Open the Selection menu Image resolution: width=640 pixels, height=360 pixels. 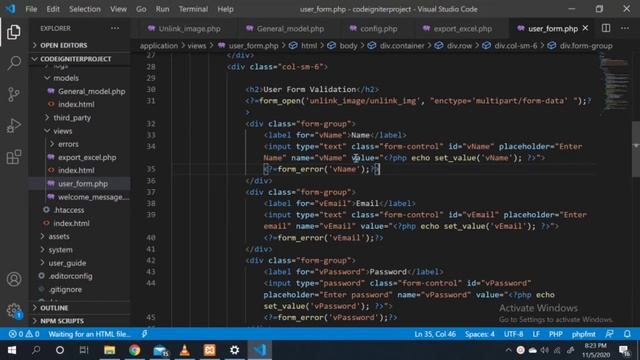(84, 9)
